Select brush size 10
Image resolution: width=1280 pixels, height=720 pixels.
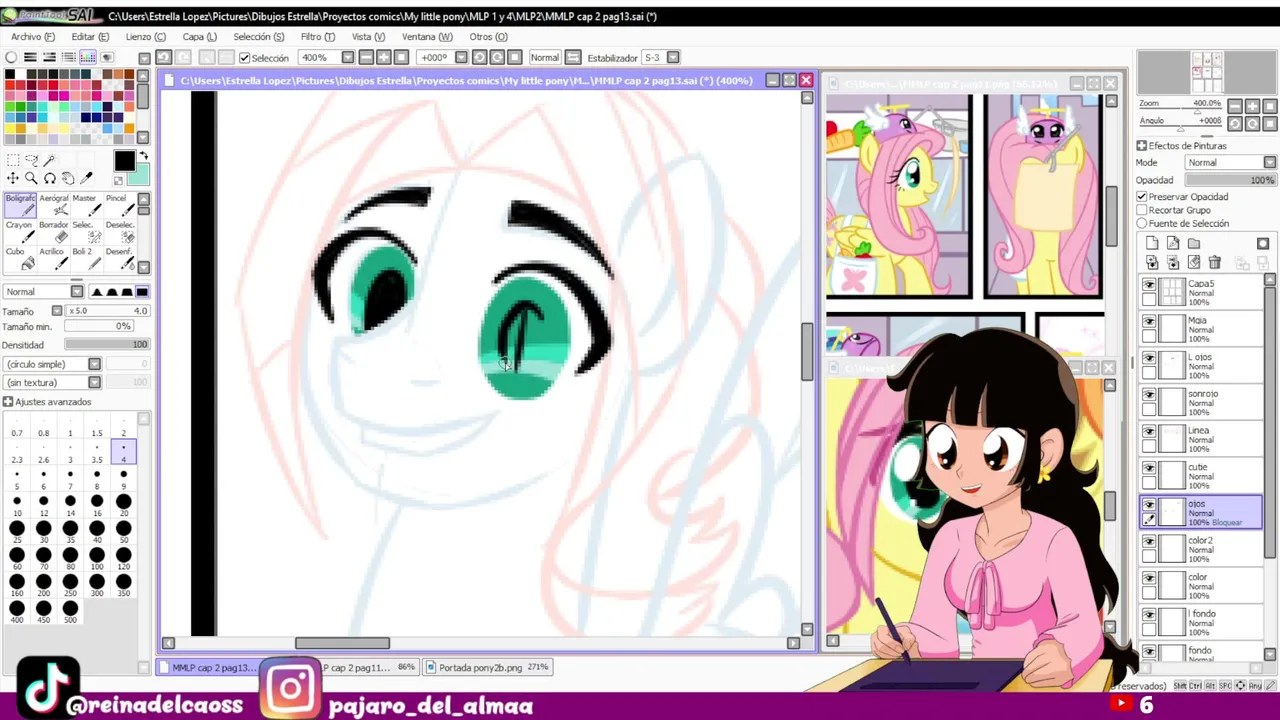coord(17,505)
